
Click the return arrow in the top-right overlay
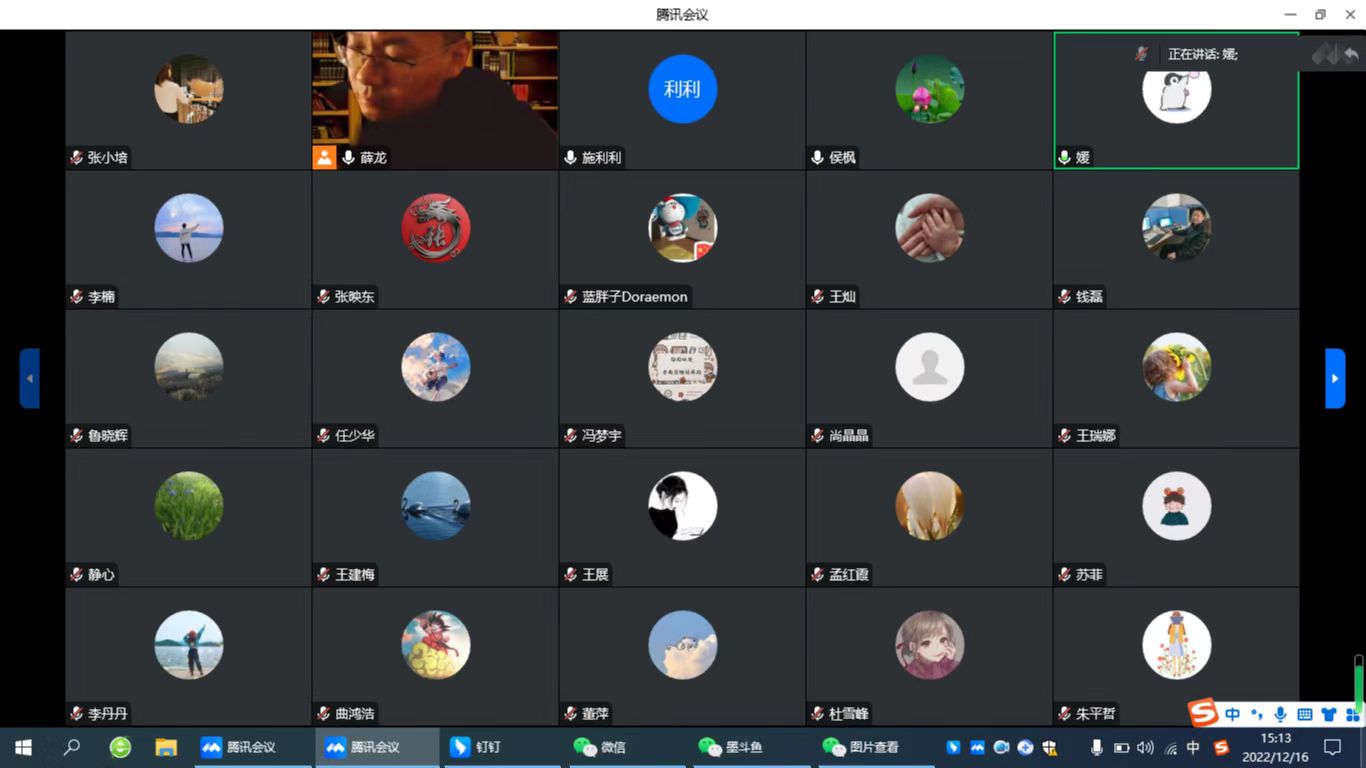(x=1351, y=54)
